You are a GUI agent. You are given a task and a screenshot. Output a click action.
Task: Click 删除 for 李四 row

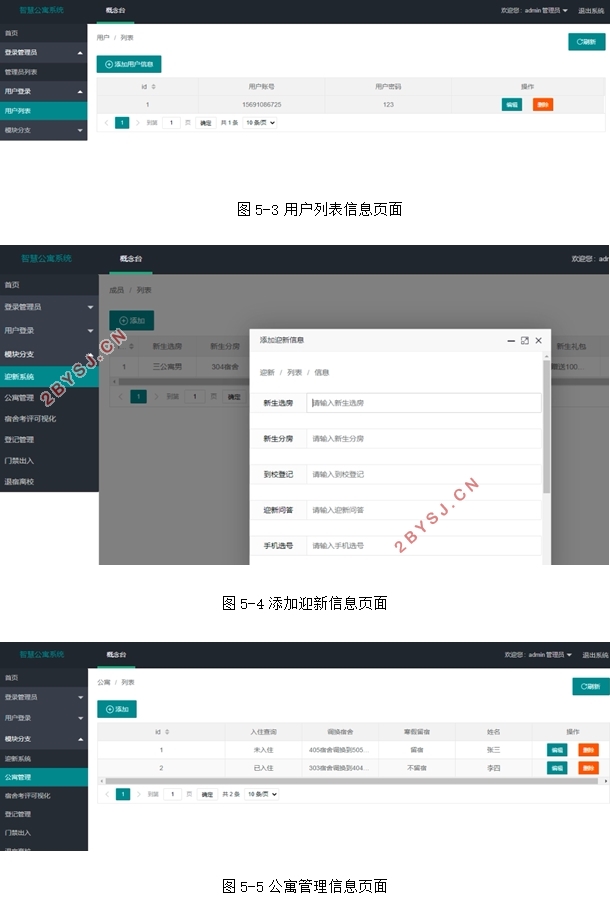tap(588, 768)
